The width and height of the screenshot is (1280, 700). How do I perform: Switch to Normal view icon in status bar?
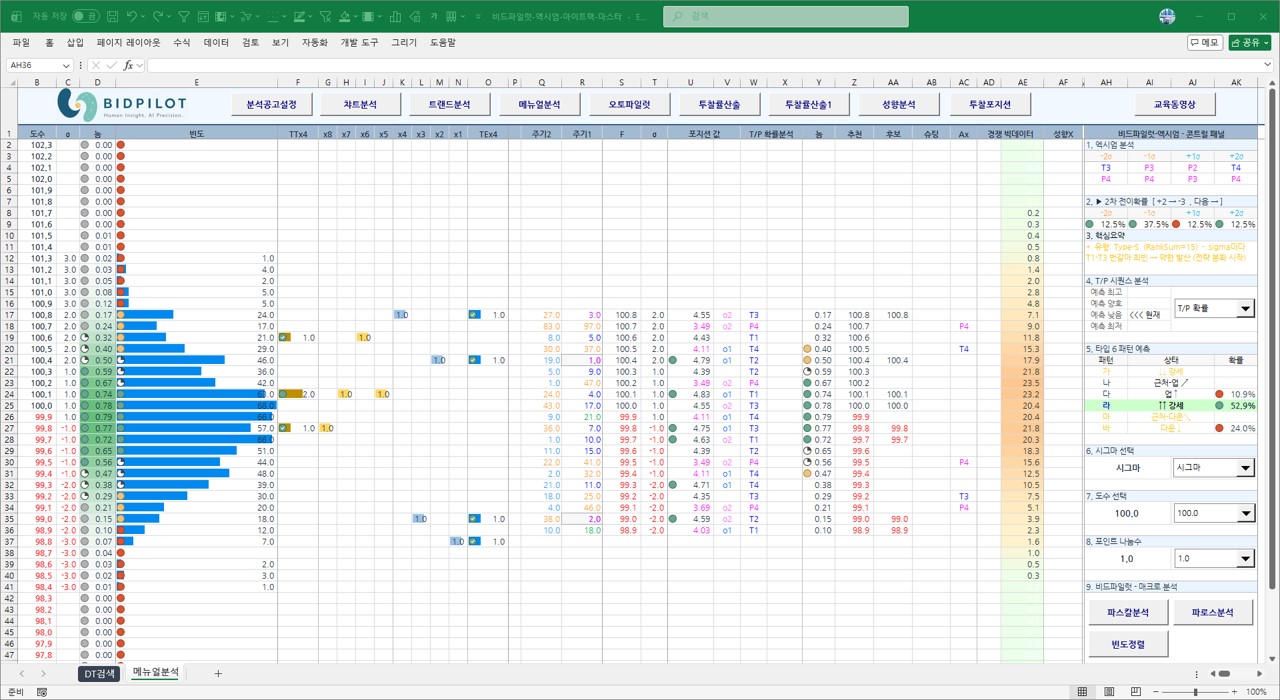point(1082,692)
